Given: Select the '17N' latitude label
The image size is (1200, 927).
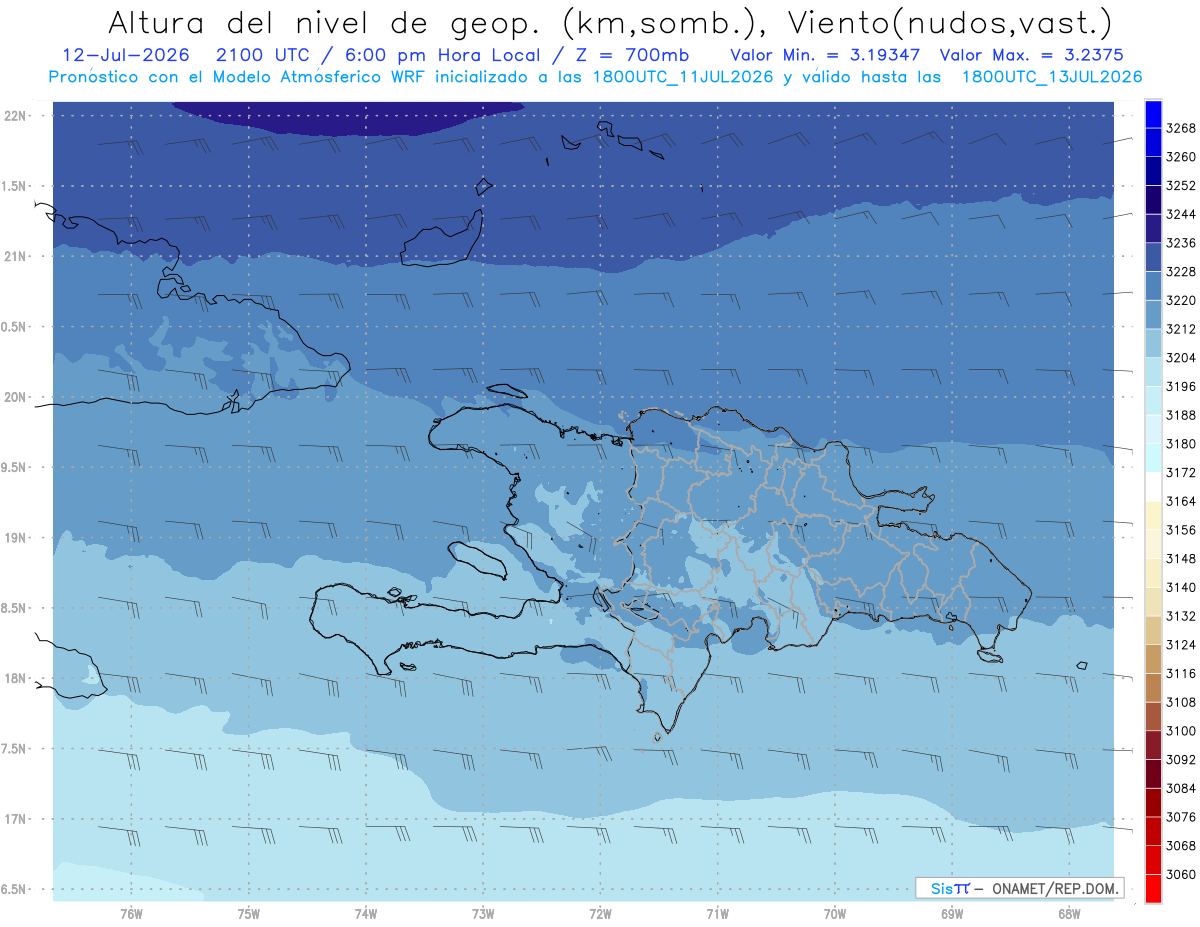Looking at the screenshot, I should [x=14, y=819].
